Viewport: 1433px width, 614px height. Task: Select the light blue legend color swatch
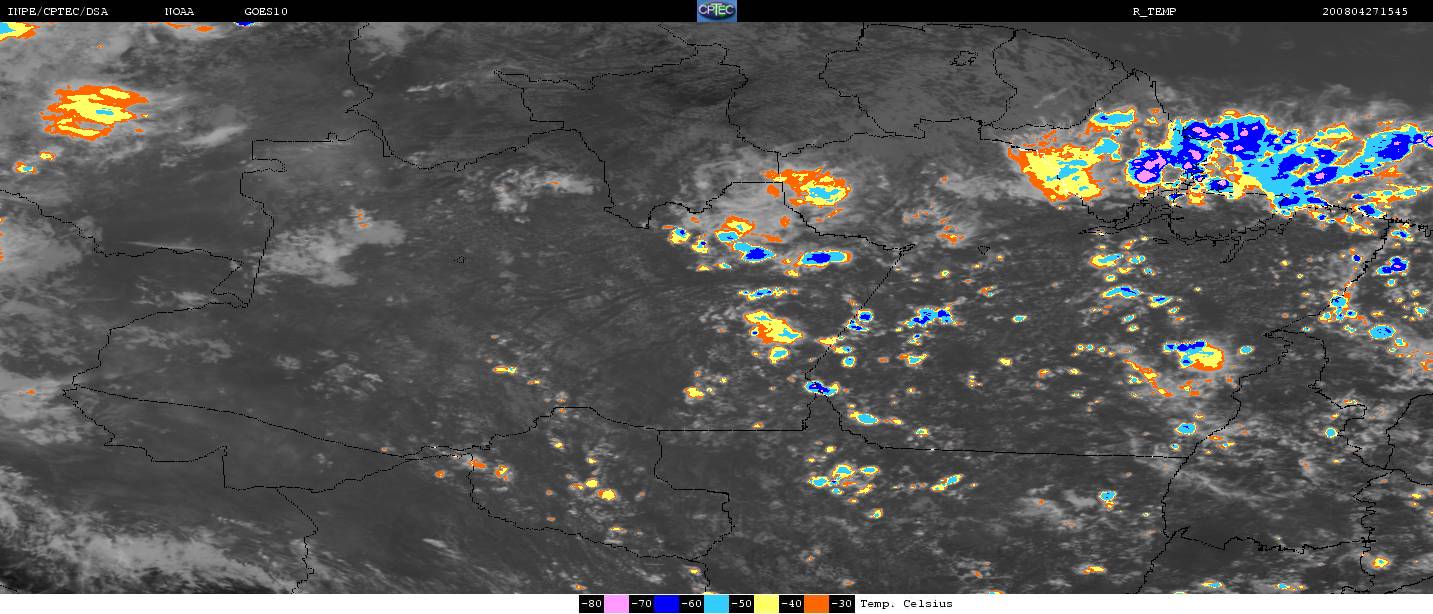pyautogui.click(x=716, y=604)
